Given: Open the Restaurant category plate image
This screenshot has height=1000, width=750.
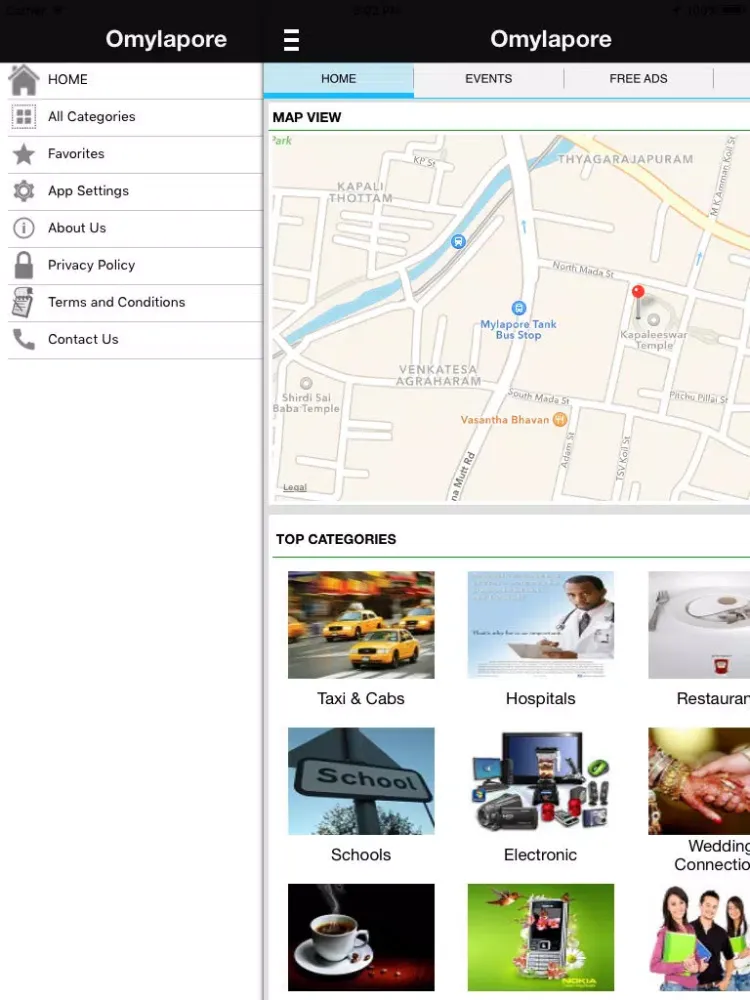Looking at the screenshot, I should tap(699, 624).
